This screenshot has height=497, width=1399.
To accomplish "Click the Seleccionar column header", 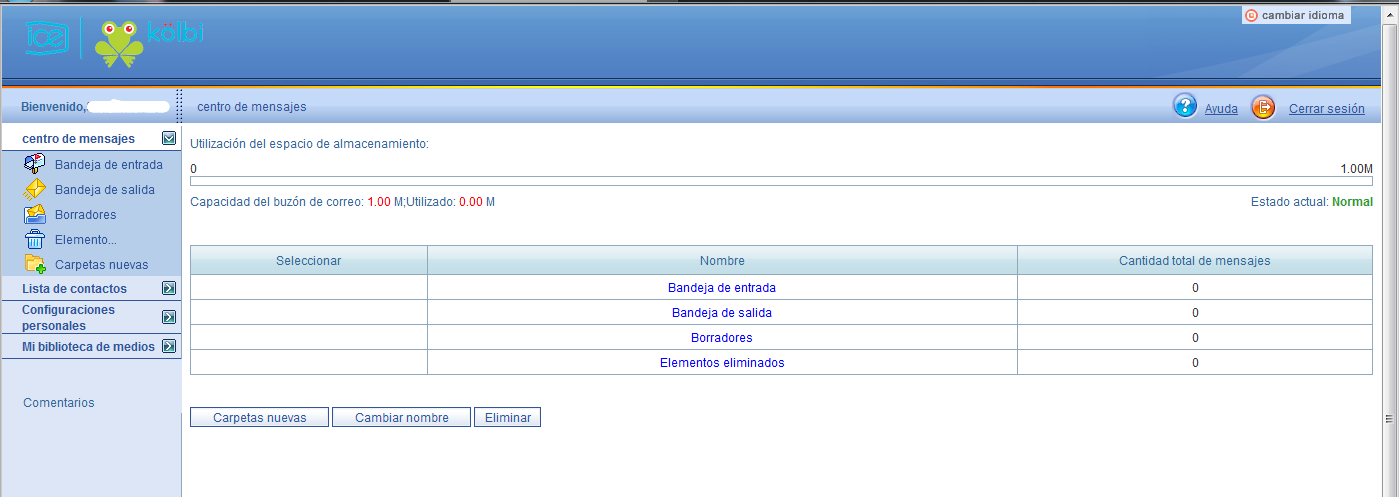I will tap(309, 261).
